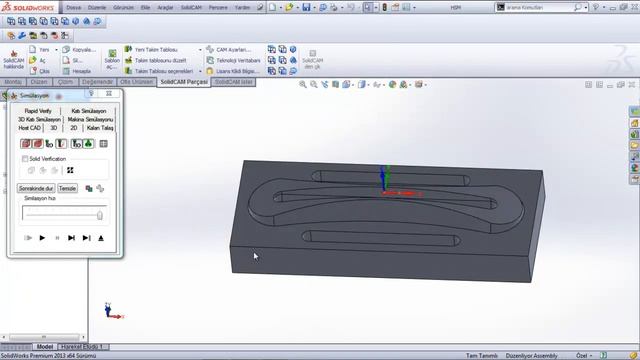The width and height of the screenshot is (640, 360).
Task: Click the Section View icon
Action: pyautogui.click(x=336, y=84)
